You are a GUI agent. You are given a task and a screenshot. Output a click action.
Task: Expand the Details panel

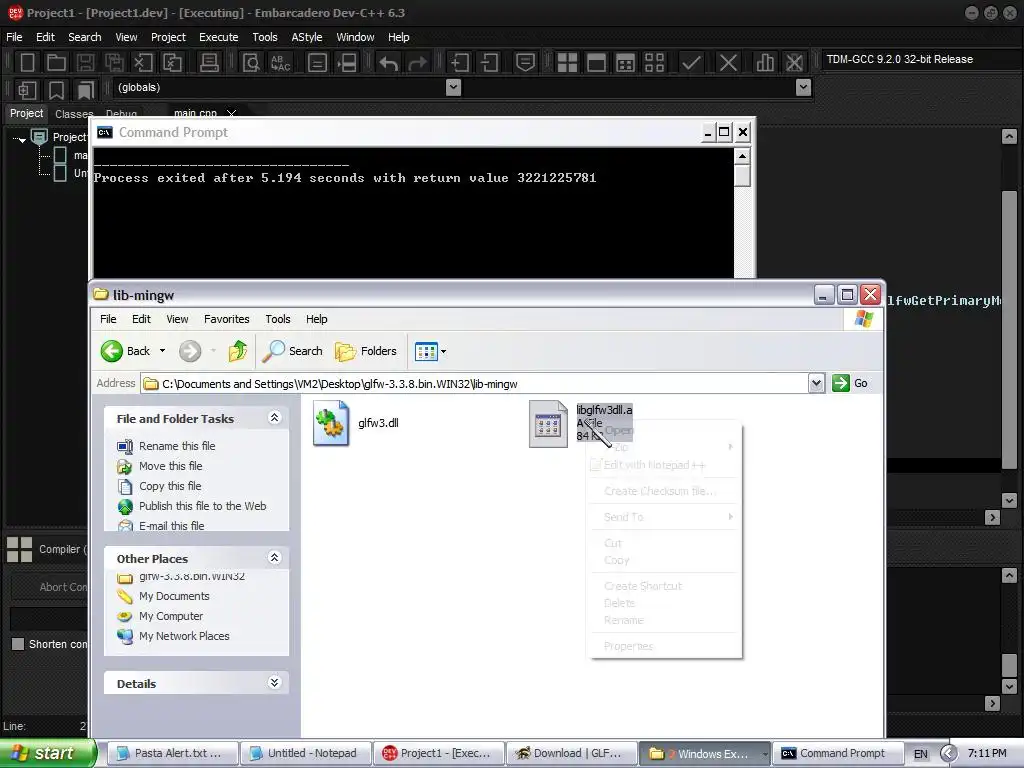(x=274, y=683)
